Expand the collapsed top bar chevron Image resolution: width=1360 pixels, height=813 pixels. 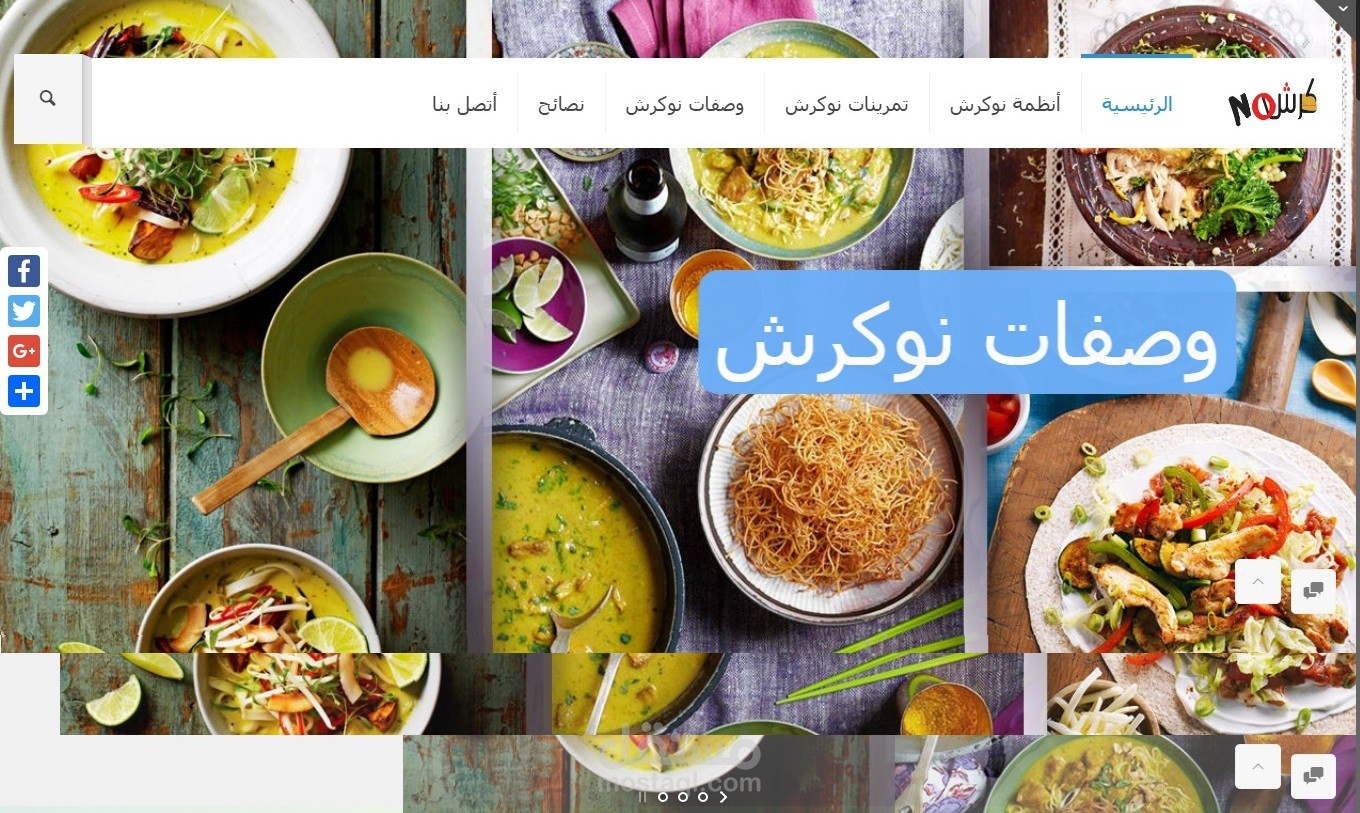tap(1342, 8)
